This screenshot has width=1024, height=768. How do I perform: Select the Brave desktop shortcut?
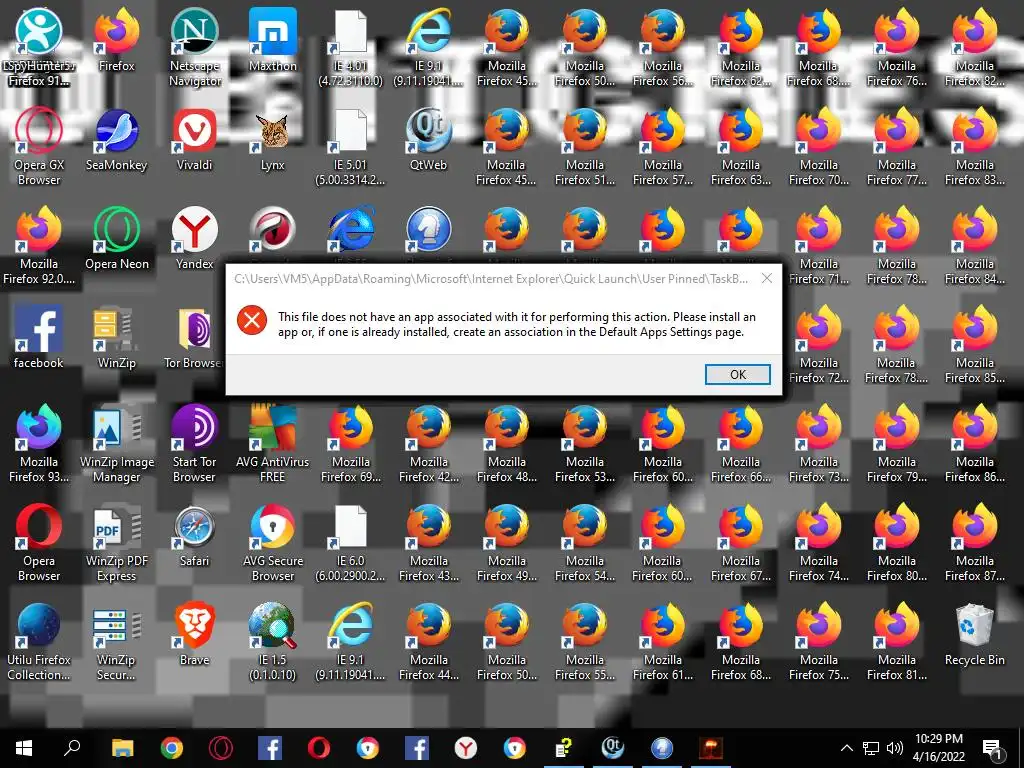coord(195,635)
